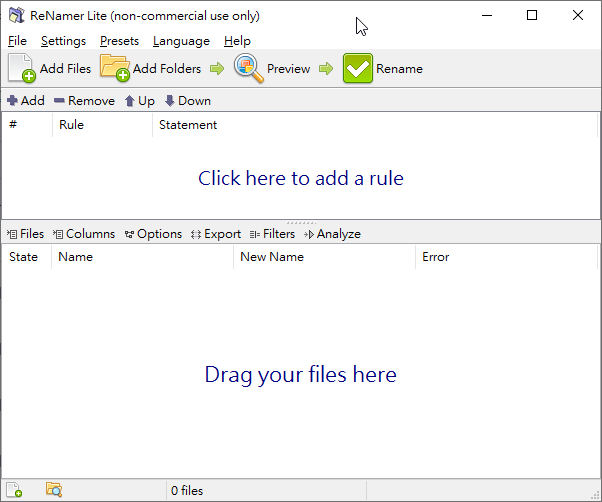Viewport: 602px width, 502px height.
Task: Click the green Rename checkmark icon
Action: [x=357, y=68]
